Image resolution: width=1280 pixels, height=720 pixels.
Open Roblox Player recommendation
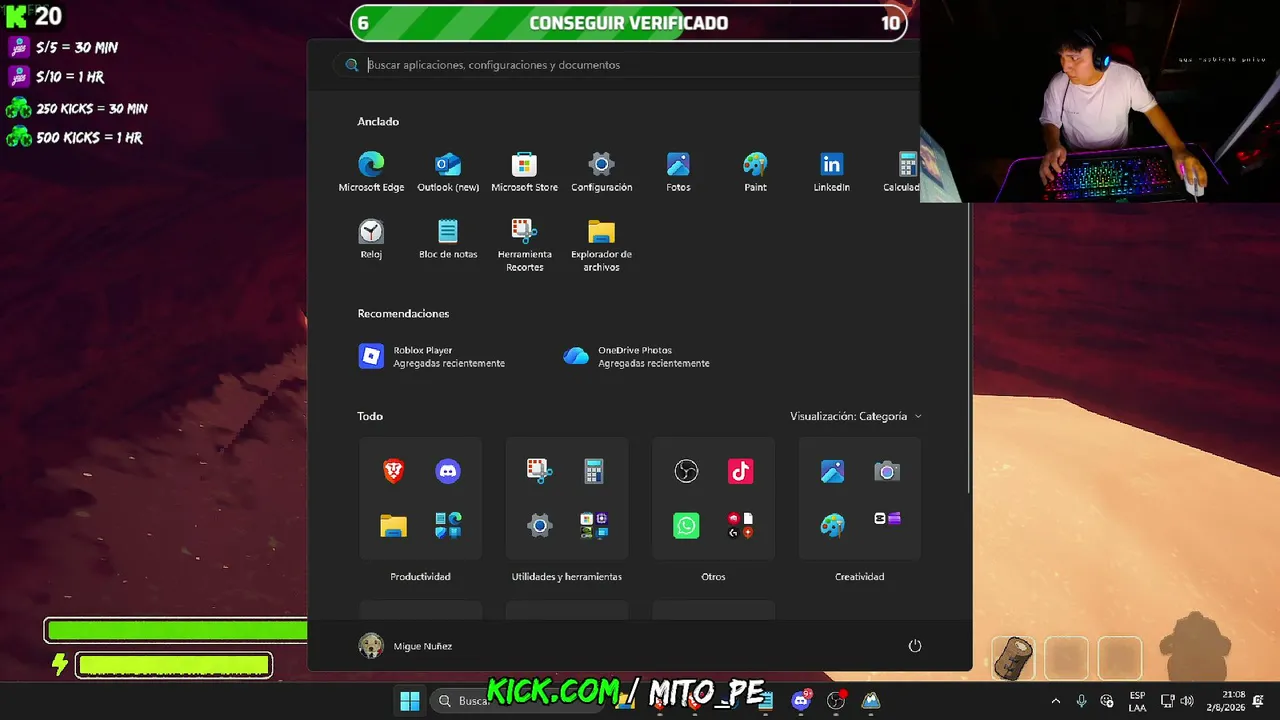[x=432, y=357]
